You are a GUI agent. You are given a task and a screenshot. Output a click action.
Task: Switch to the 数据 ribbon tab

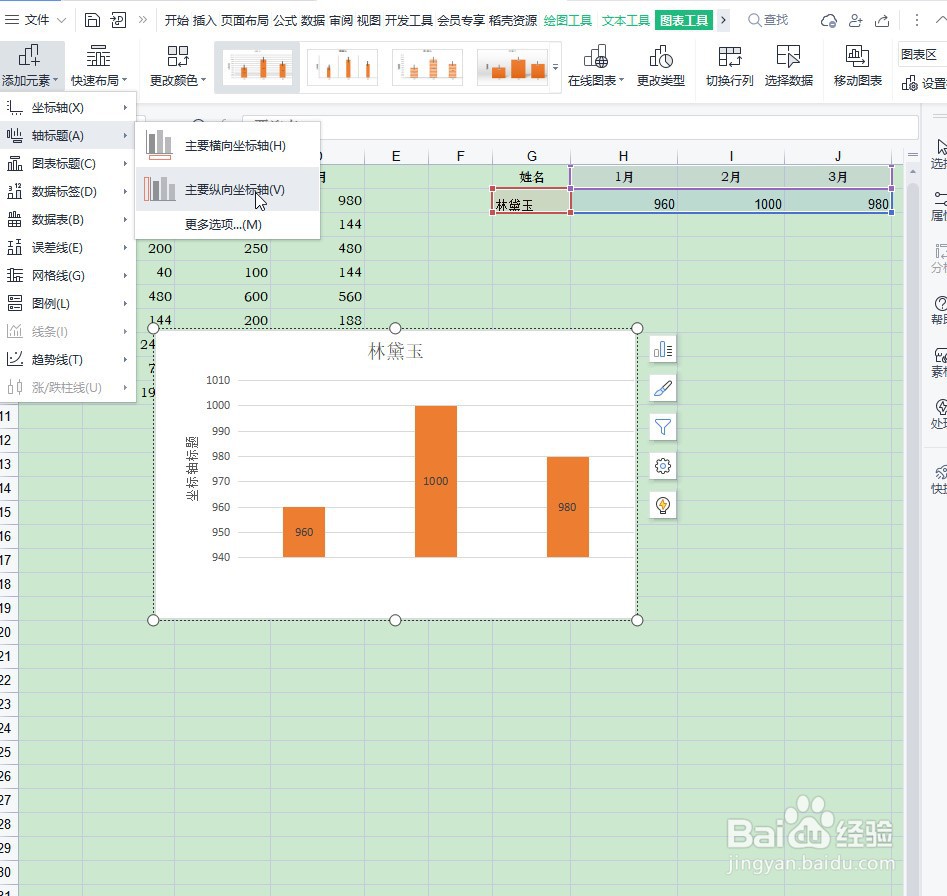(313, 21)
